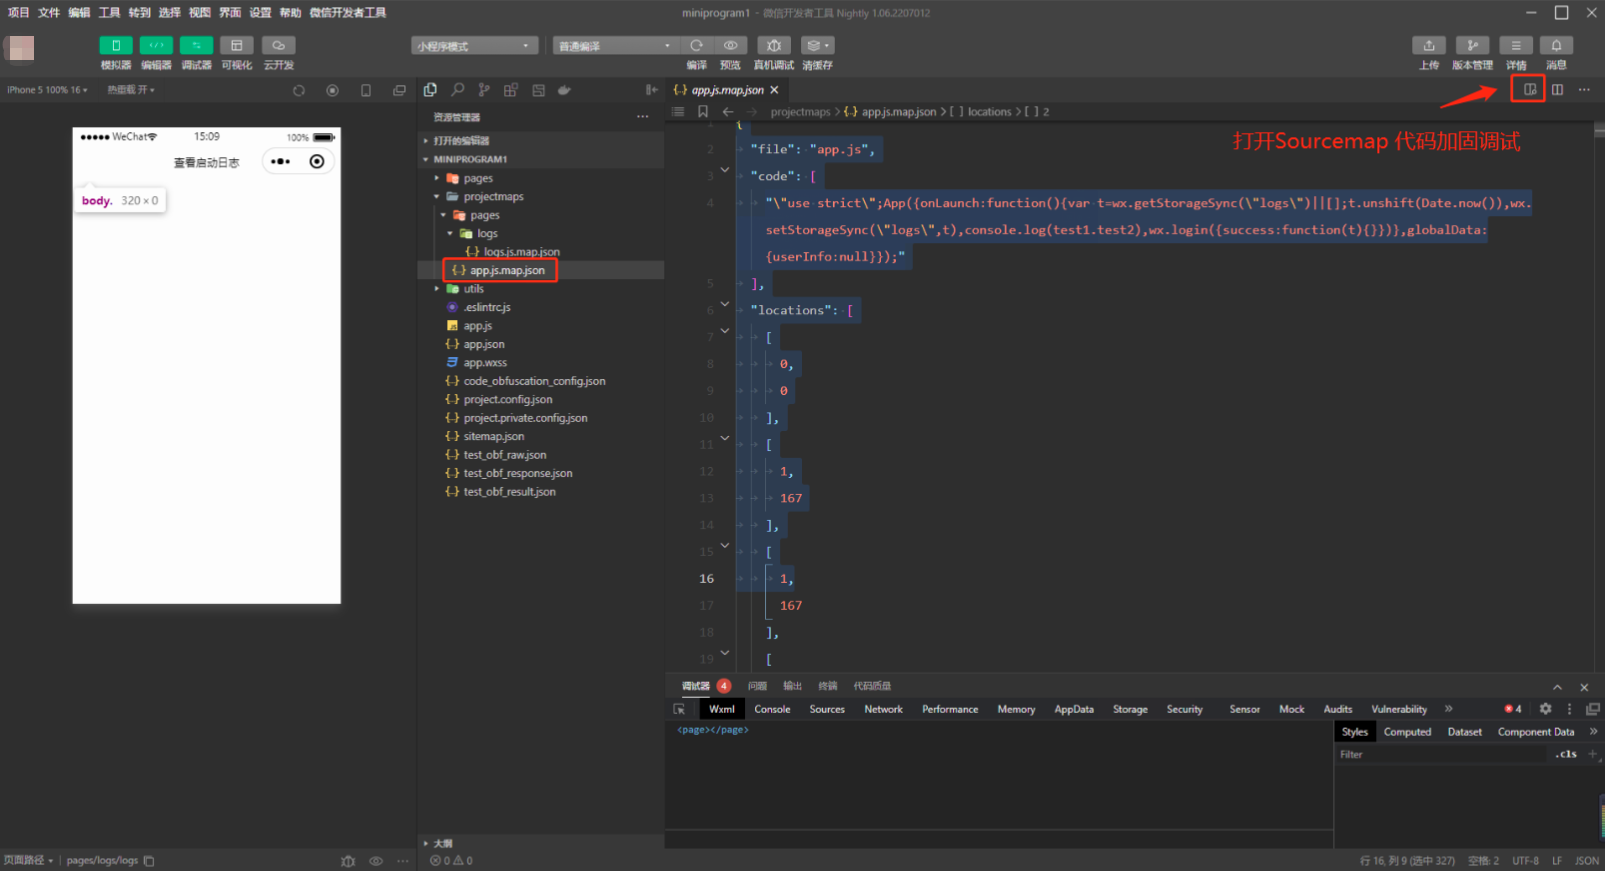Open the 消息 notifications bell
This screenshot has width=1605, height=871.
(1557, 46)
